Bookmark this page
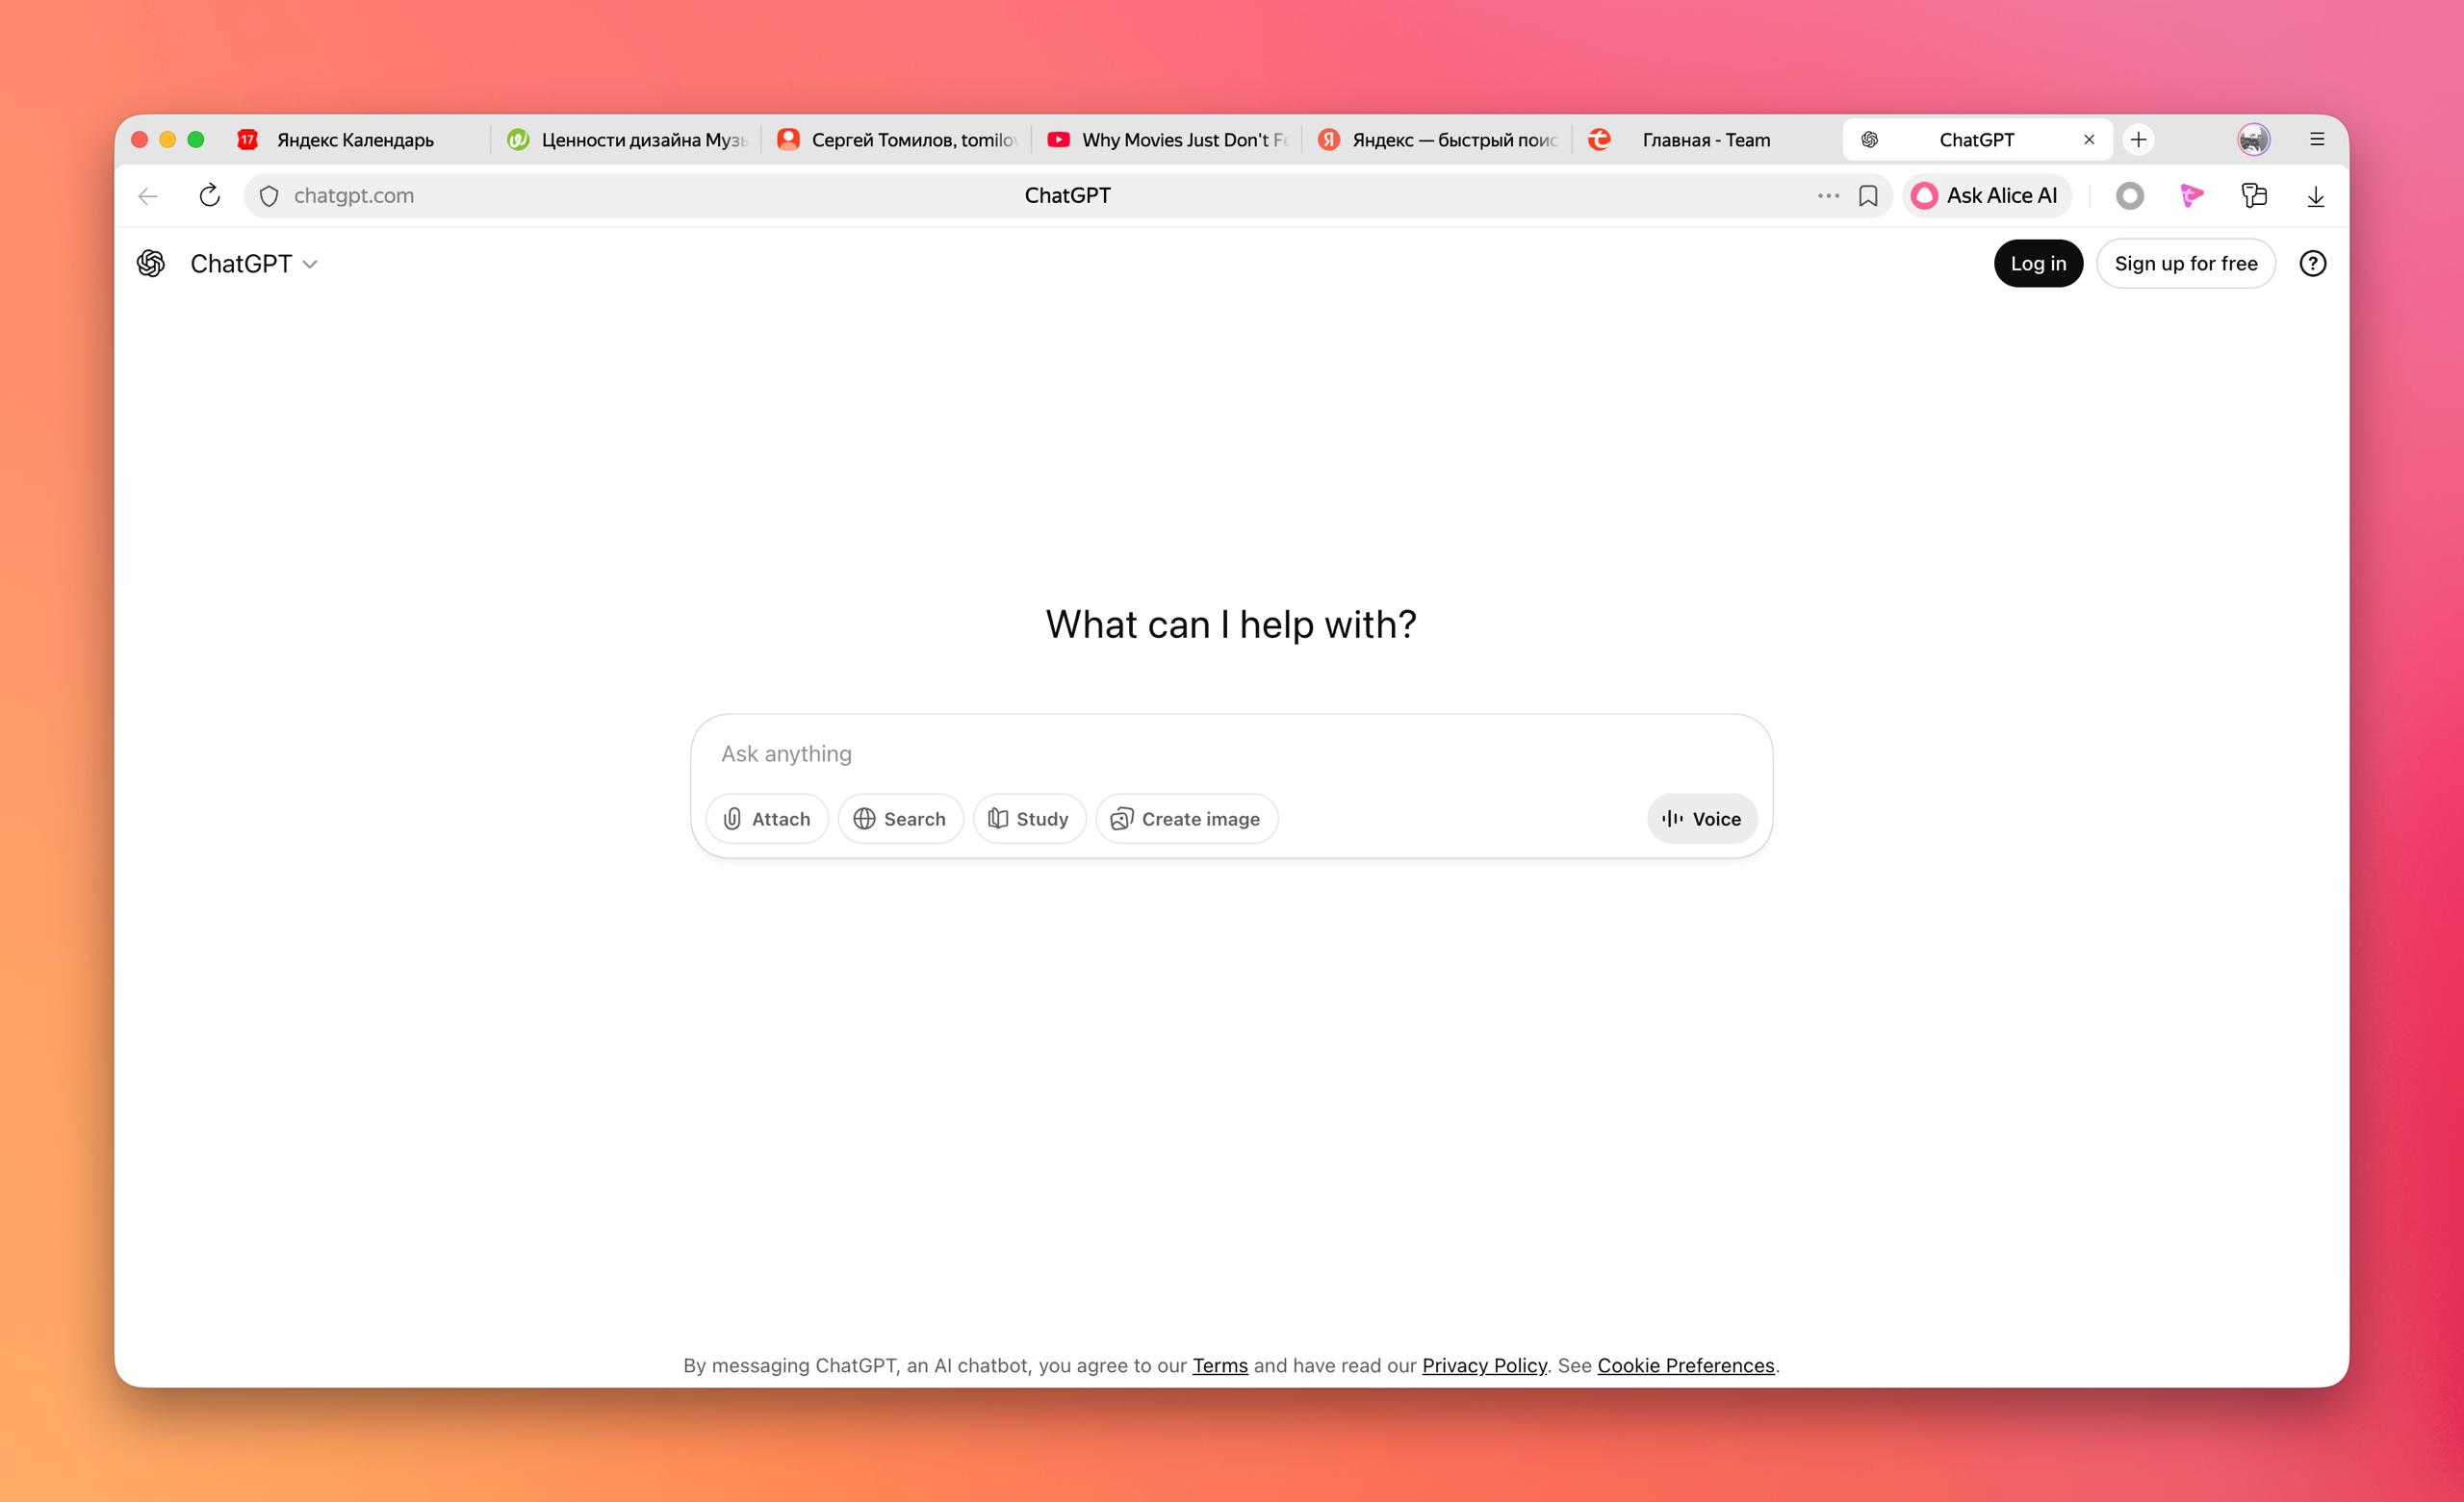The image size is (2464, 1502). pyautogui.click(x=1868, y=196)
